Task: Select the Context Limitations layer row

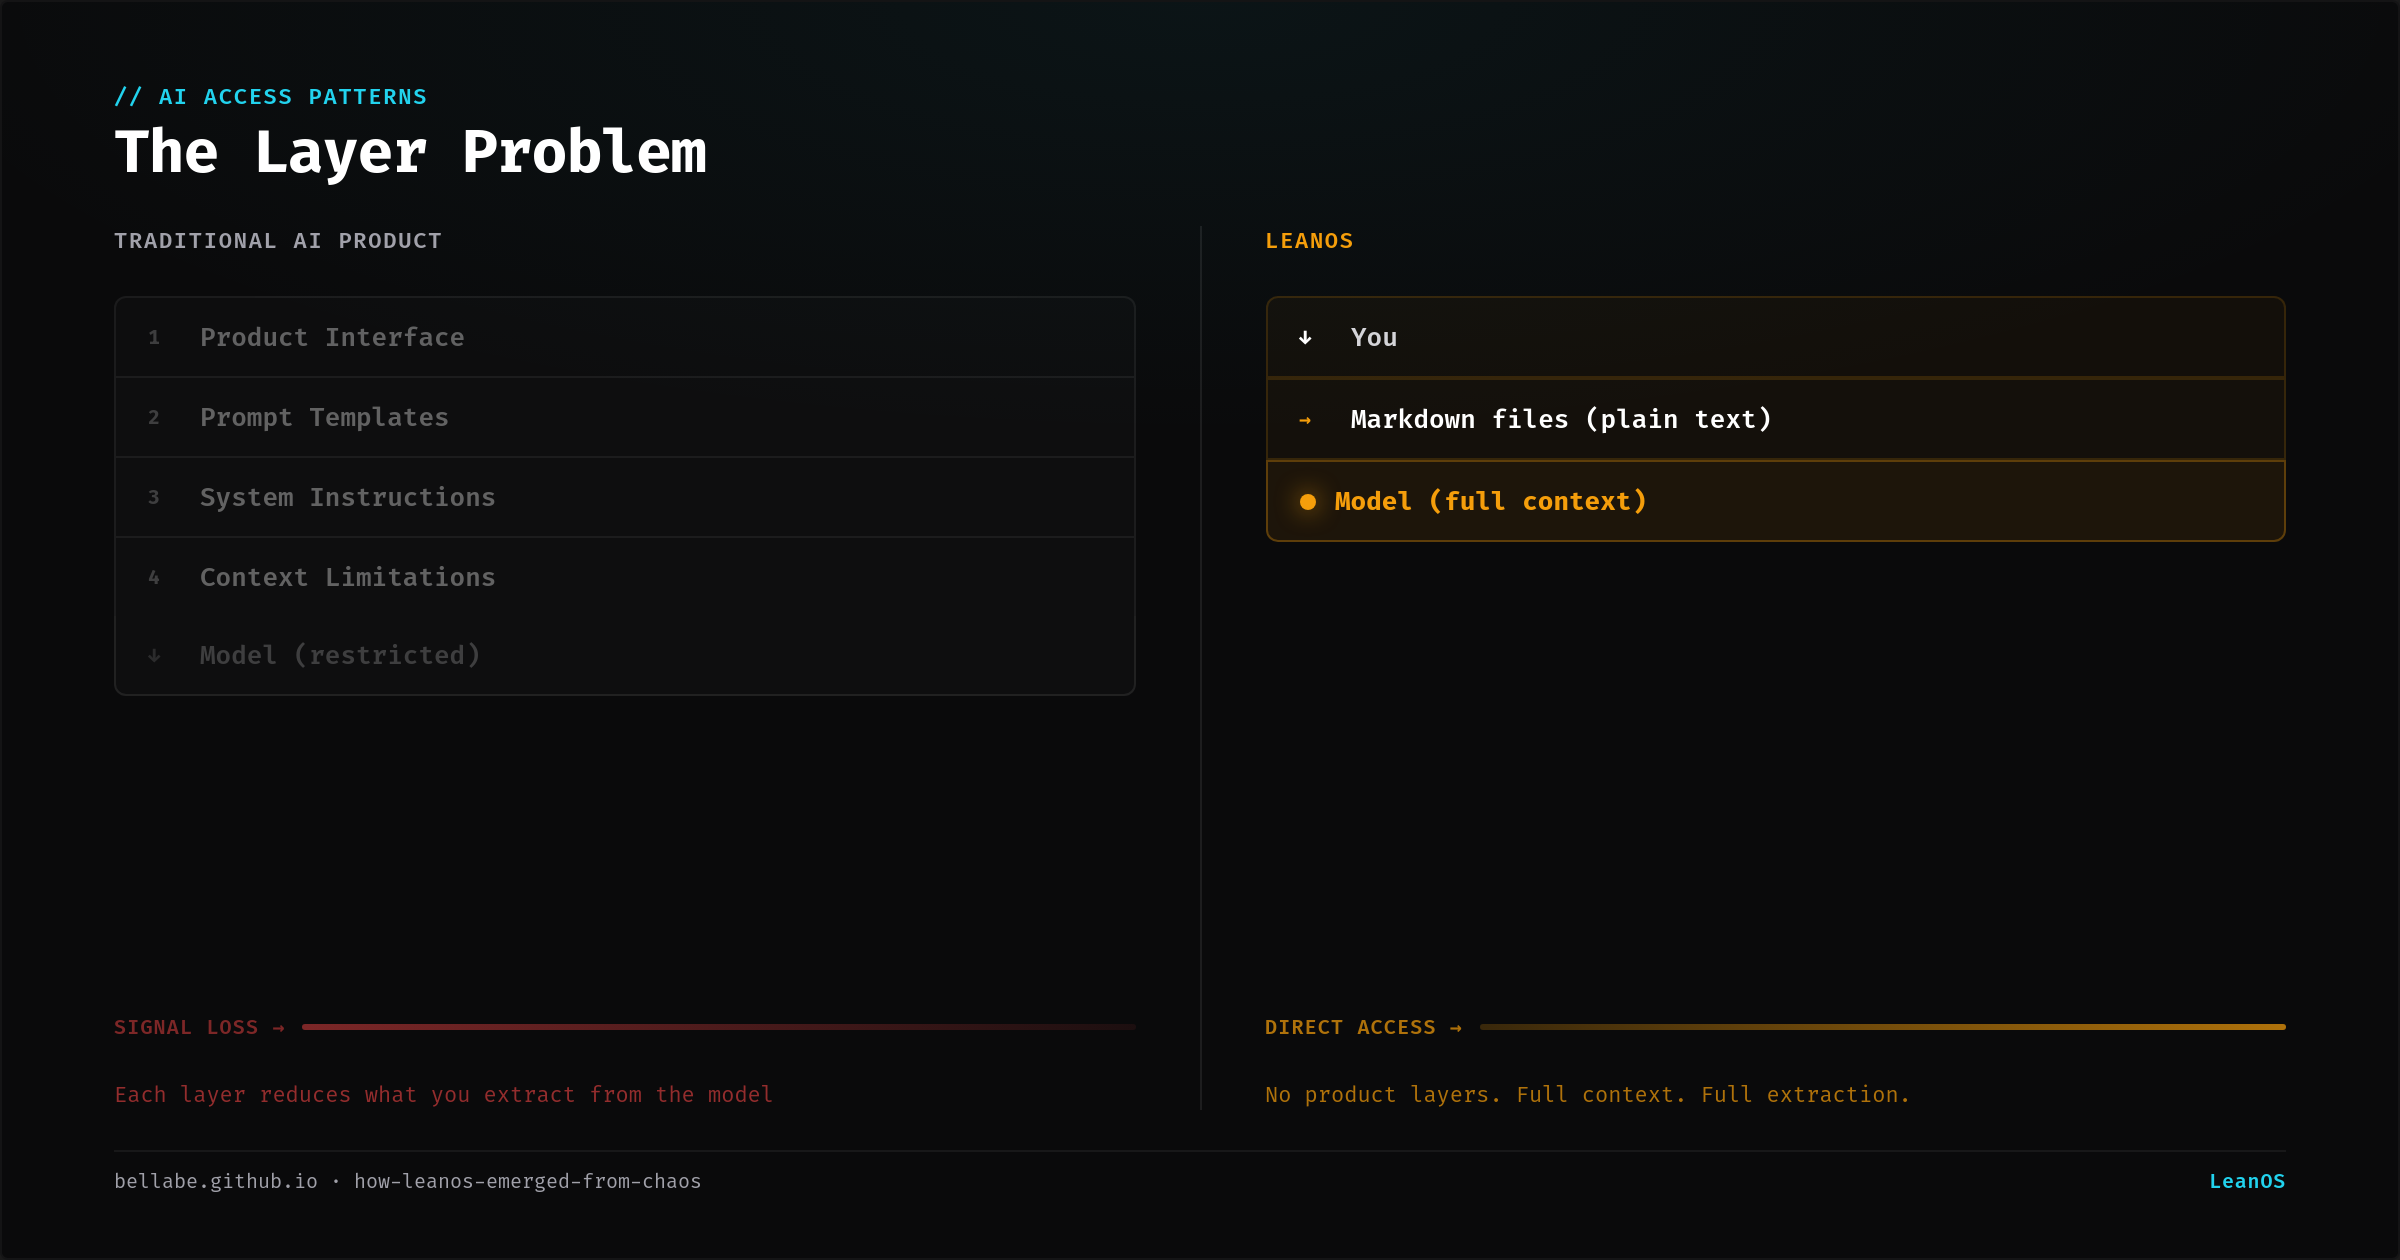Action: 625,578
